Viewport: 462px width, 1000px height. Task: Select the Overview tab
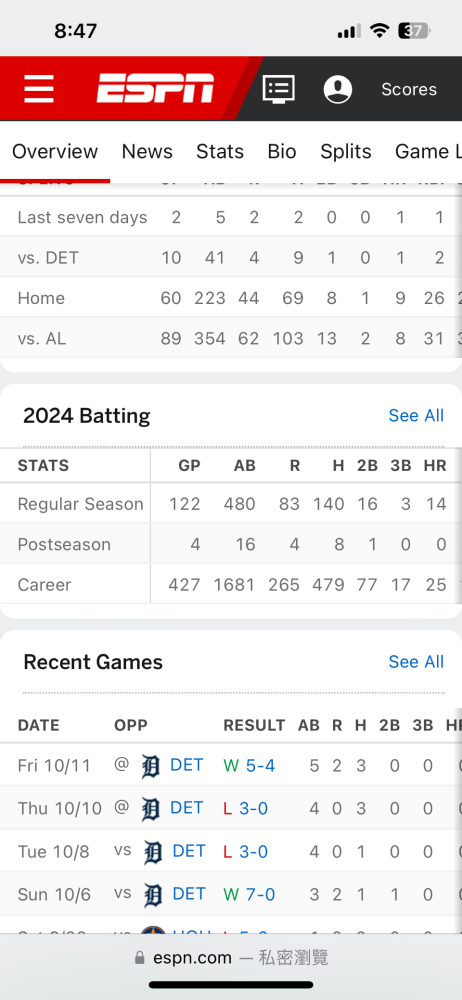(55, 151)
